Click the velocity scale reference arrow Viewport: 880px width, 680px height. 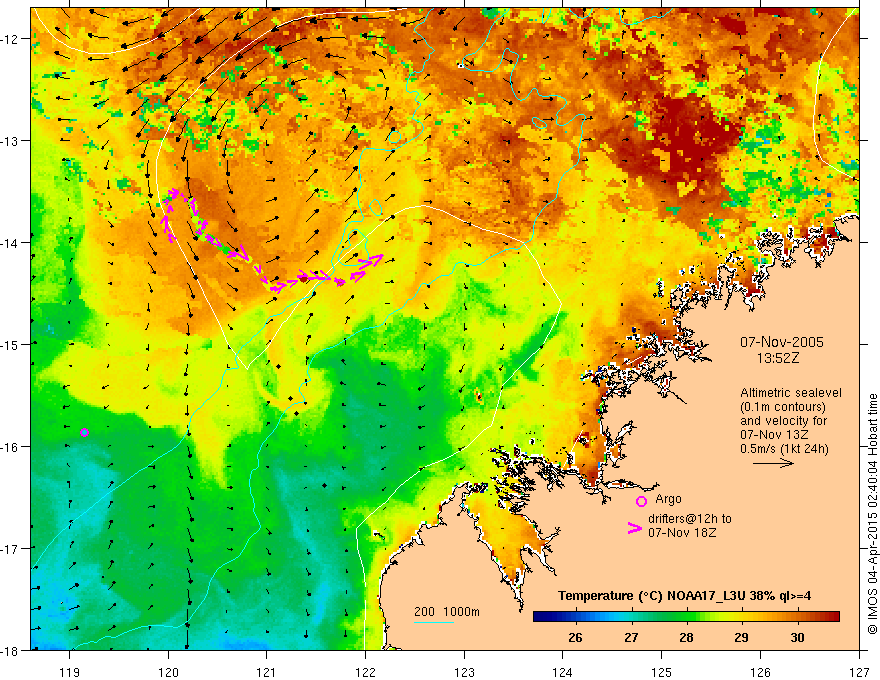(773, 463)
